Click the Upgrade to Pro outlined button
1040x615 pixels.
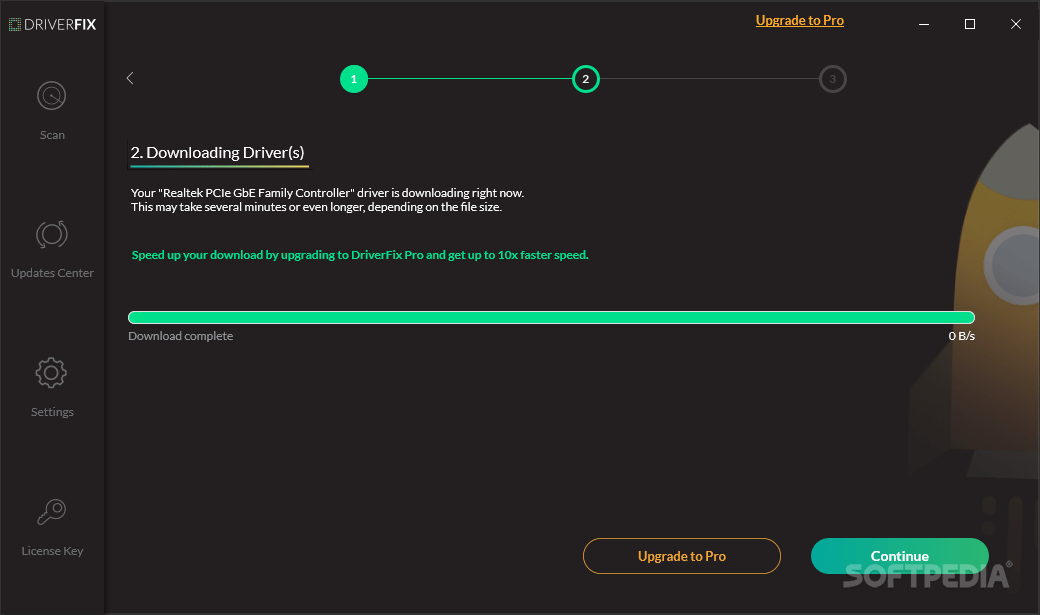[x=682, y=556]
